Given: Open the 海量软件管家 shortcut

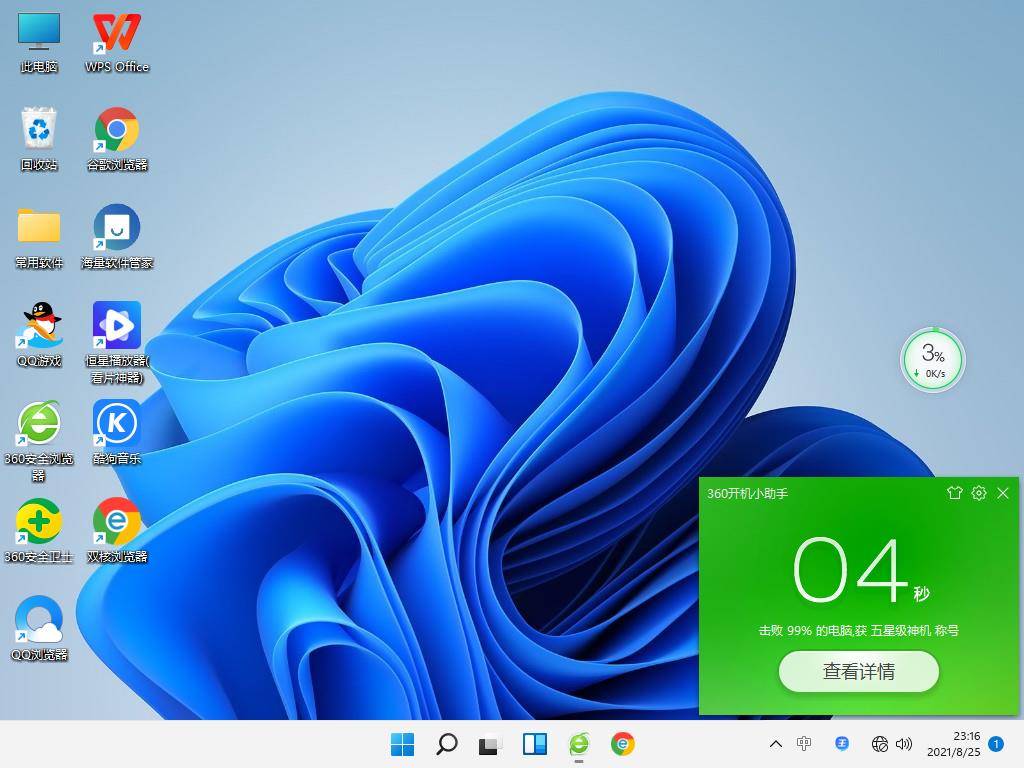Looking at the screenshot, I should (x=117, y=229).
